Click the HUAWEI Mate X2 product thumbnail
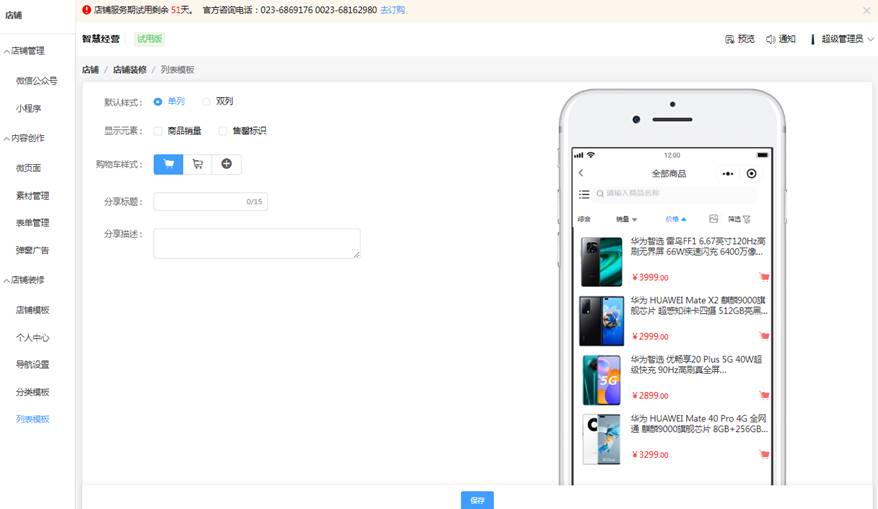Viewport: 878px width, 509px height. 601,321
